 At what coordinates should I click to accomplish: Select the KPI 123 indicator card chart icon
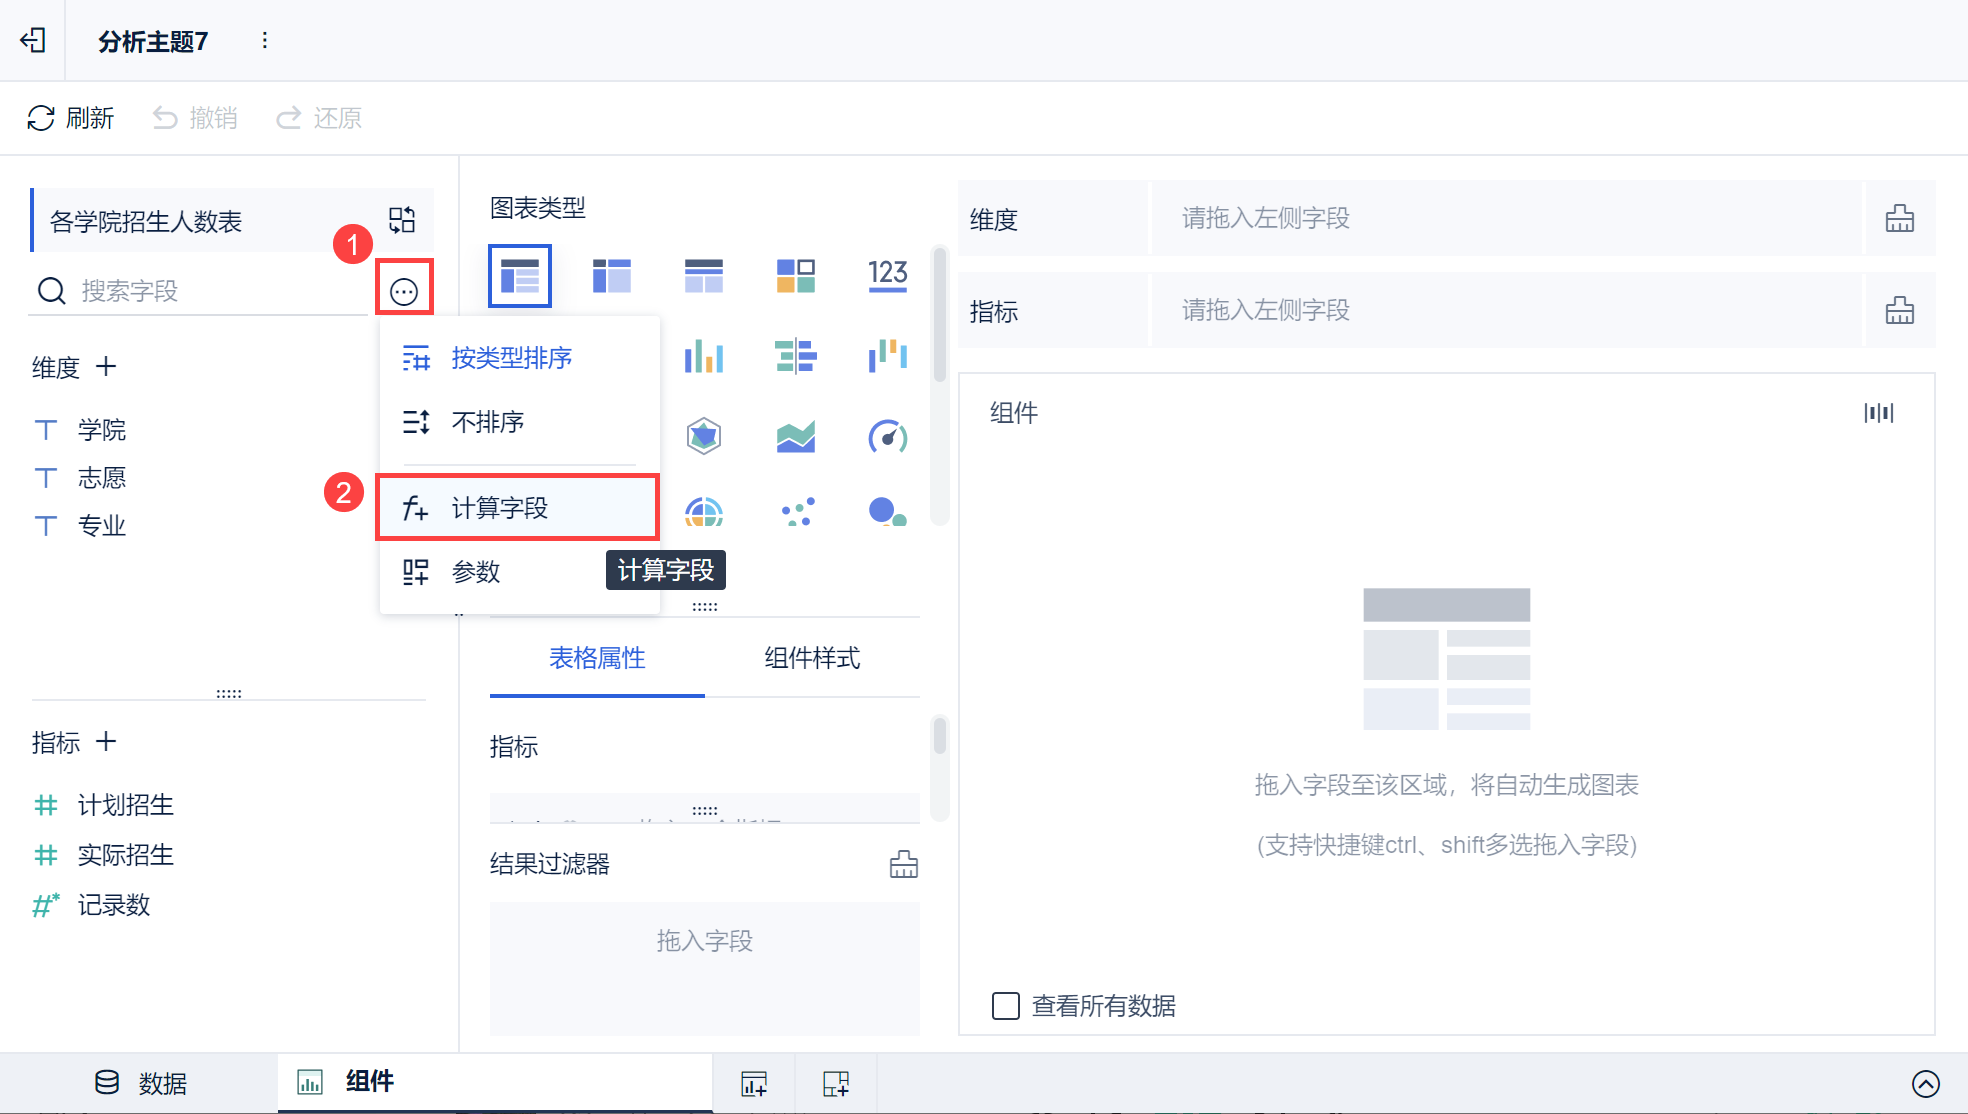pyautogui.click(x=887, y=275)
